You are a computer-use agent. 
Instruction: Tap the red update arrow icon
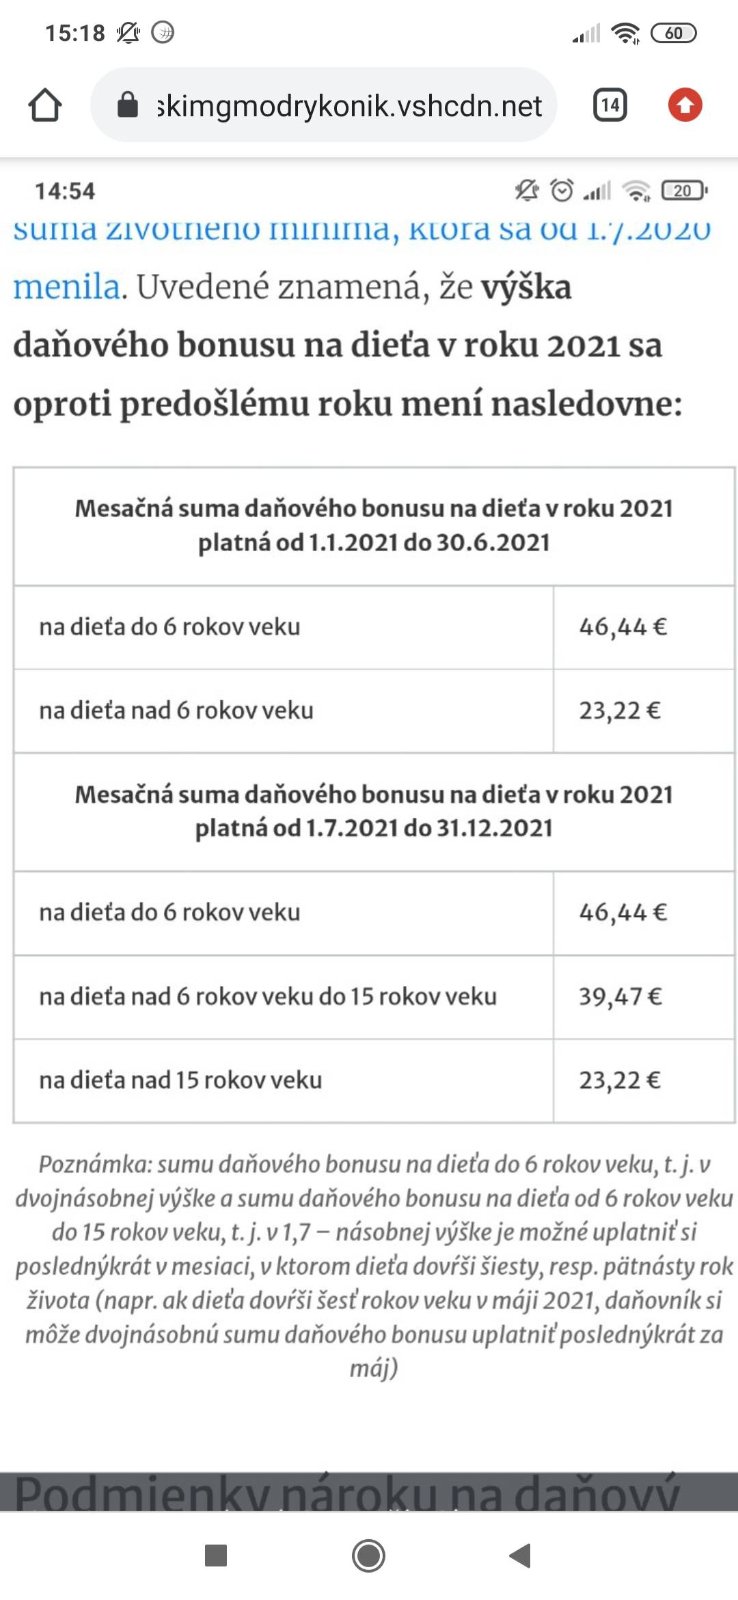685,105
